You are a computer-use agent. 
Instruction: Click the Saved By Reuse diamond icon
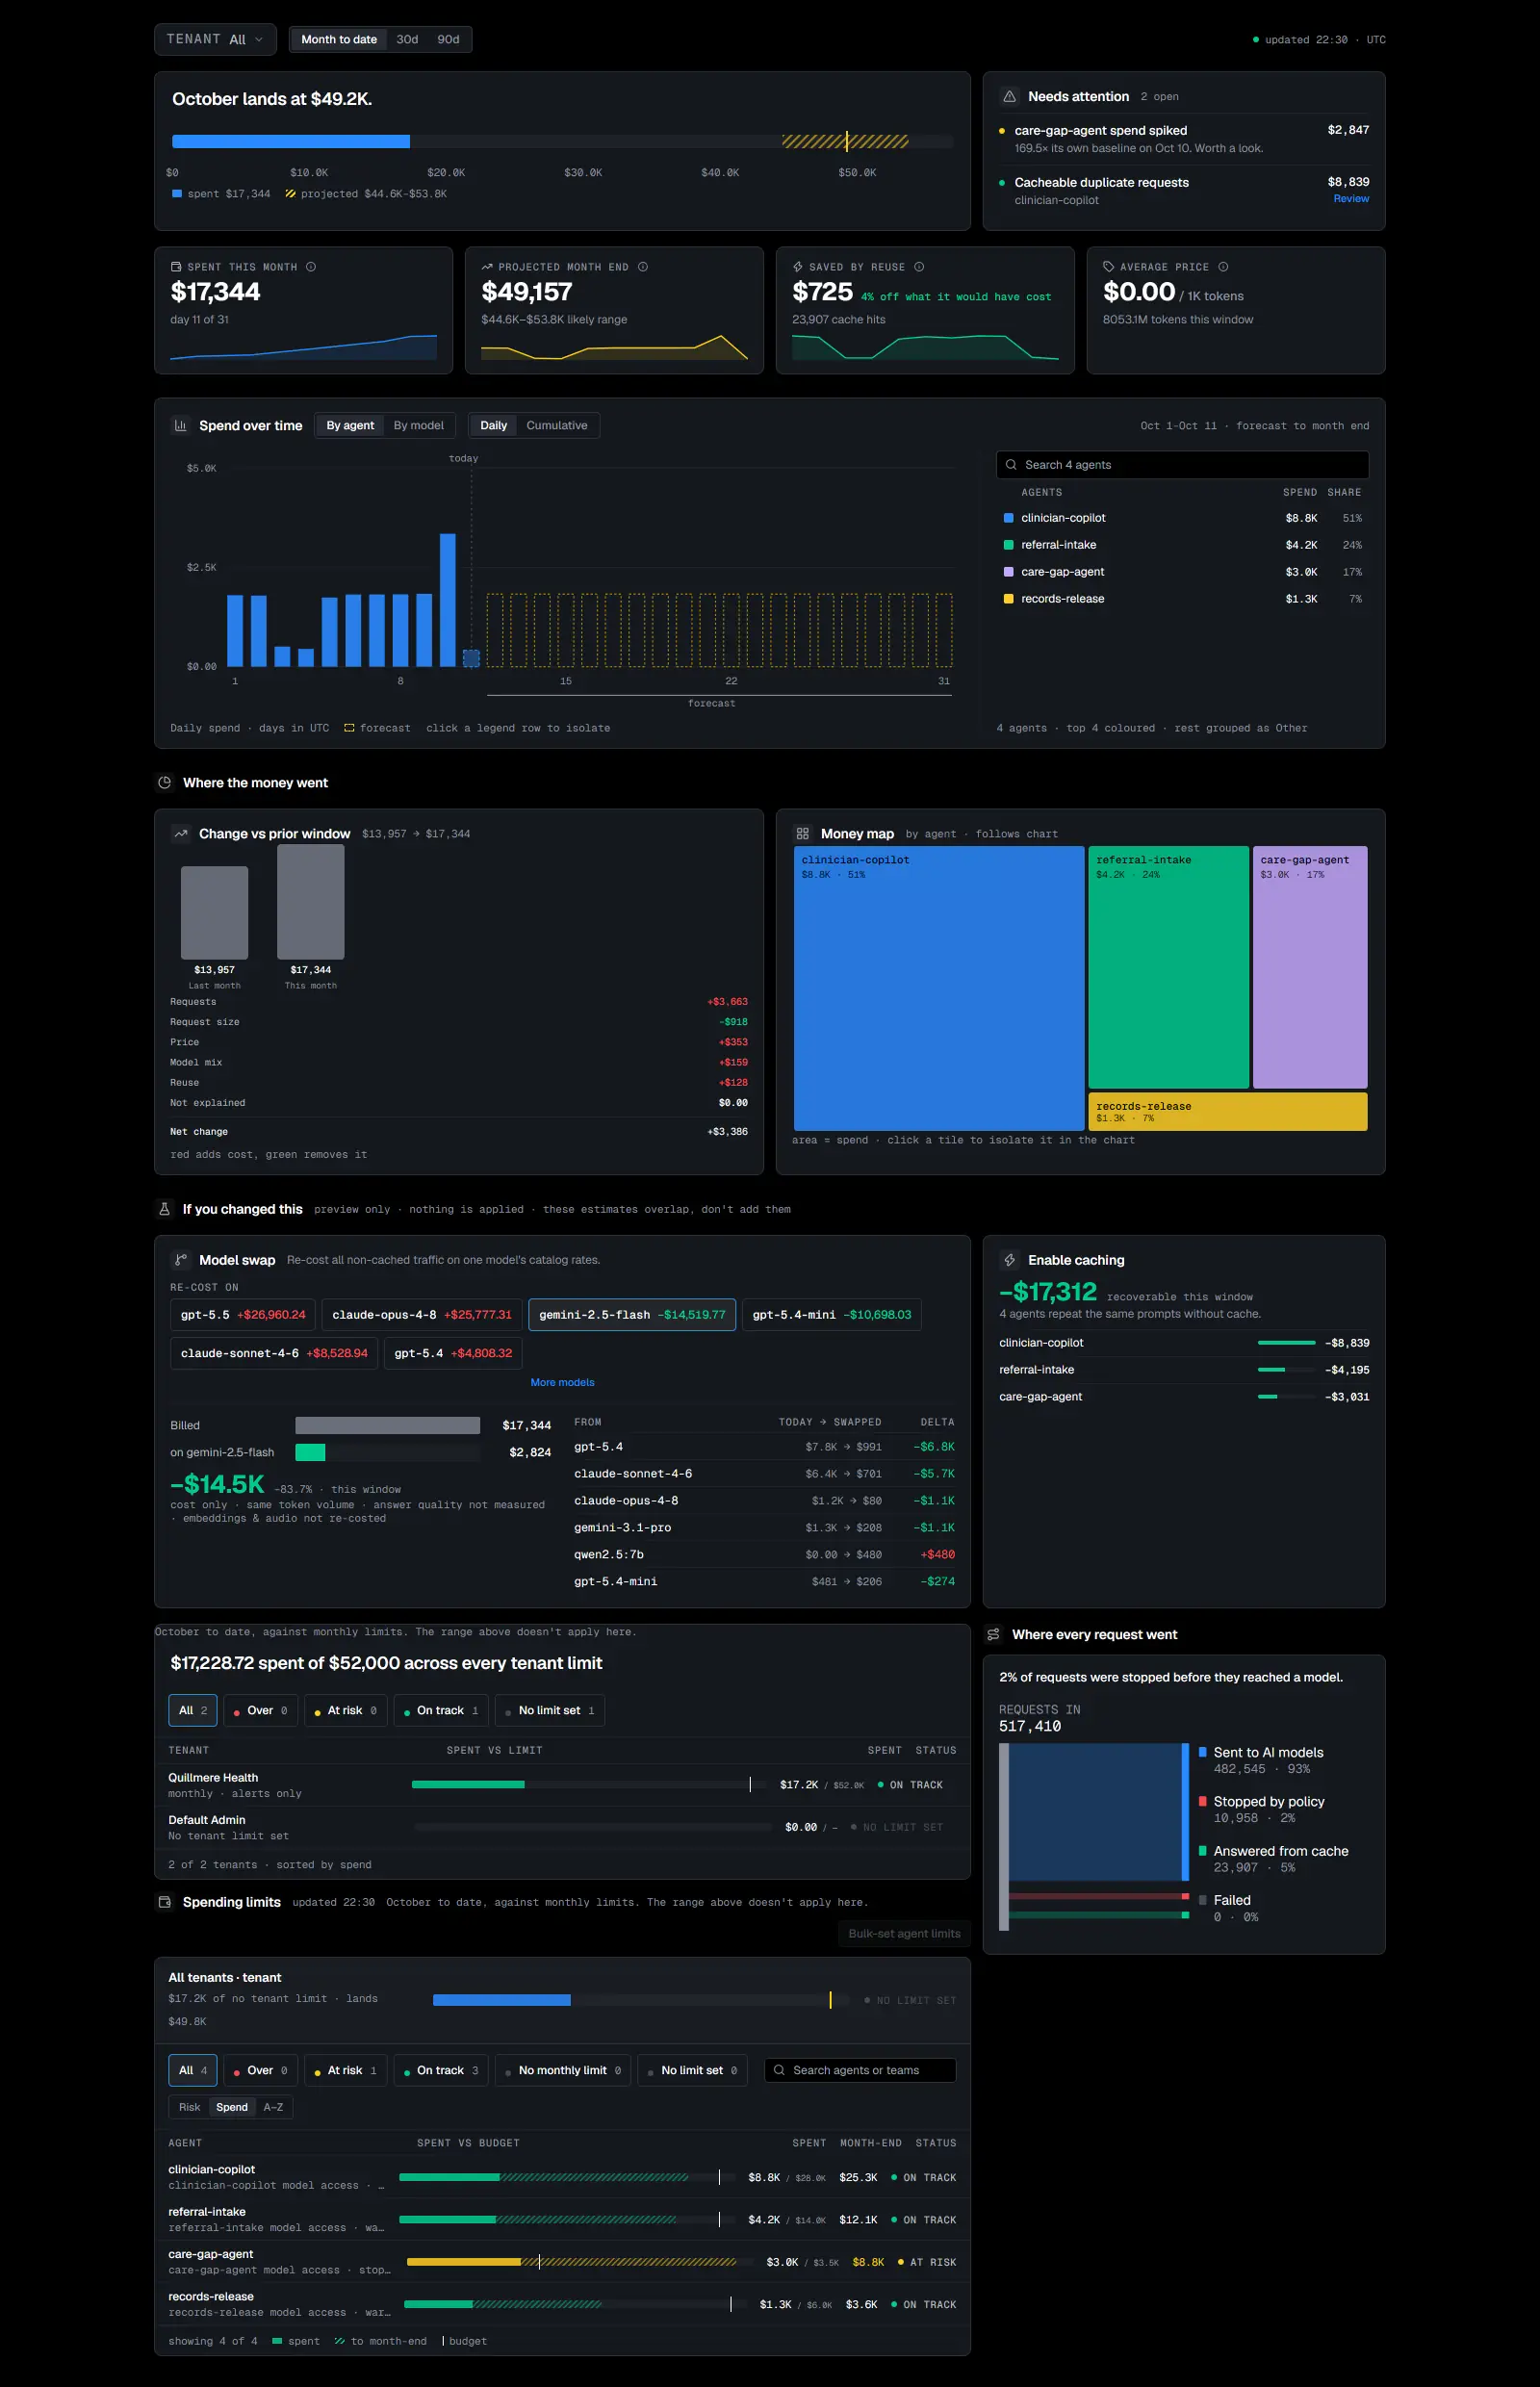point(797,267)
